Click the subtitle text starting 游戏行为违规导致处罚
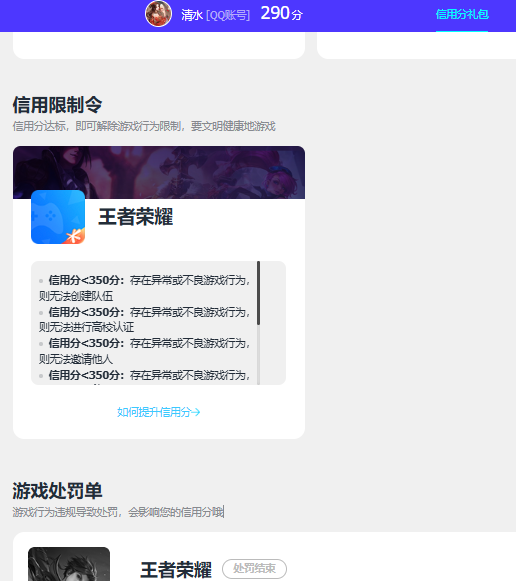 click(x=118, y=512)
